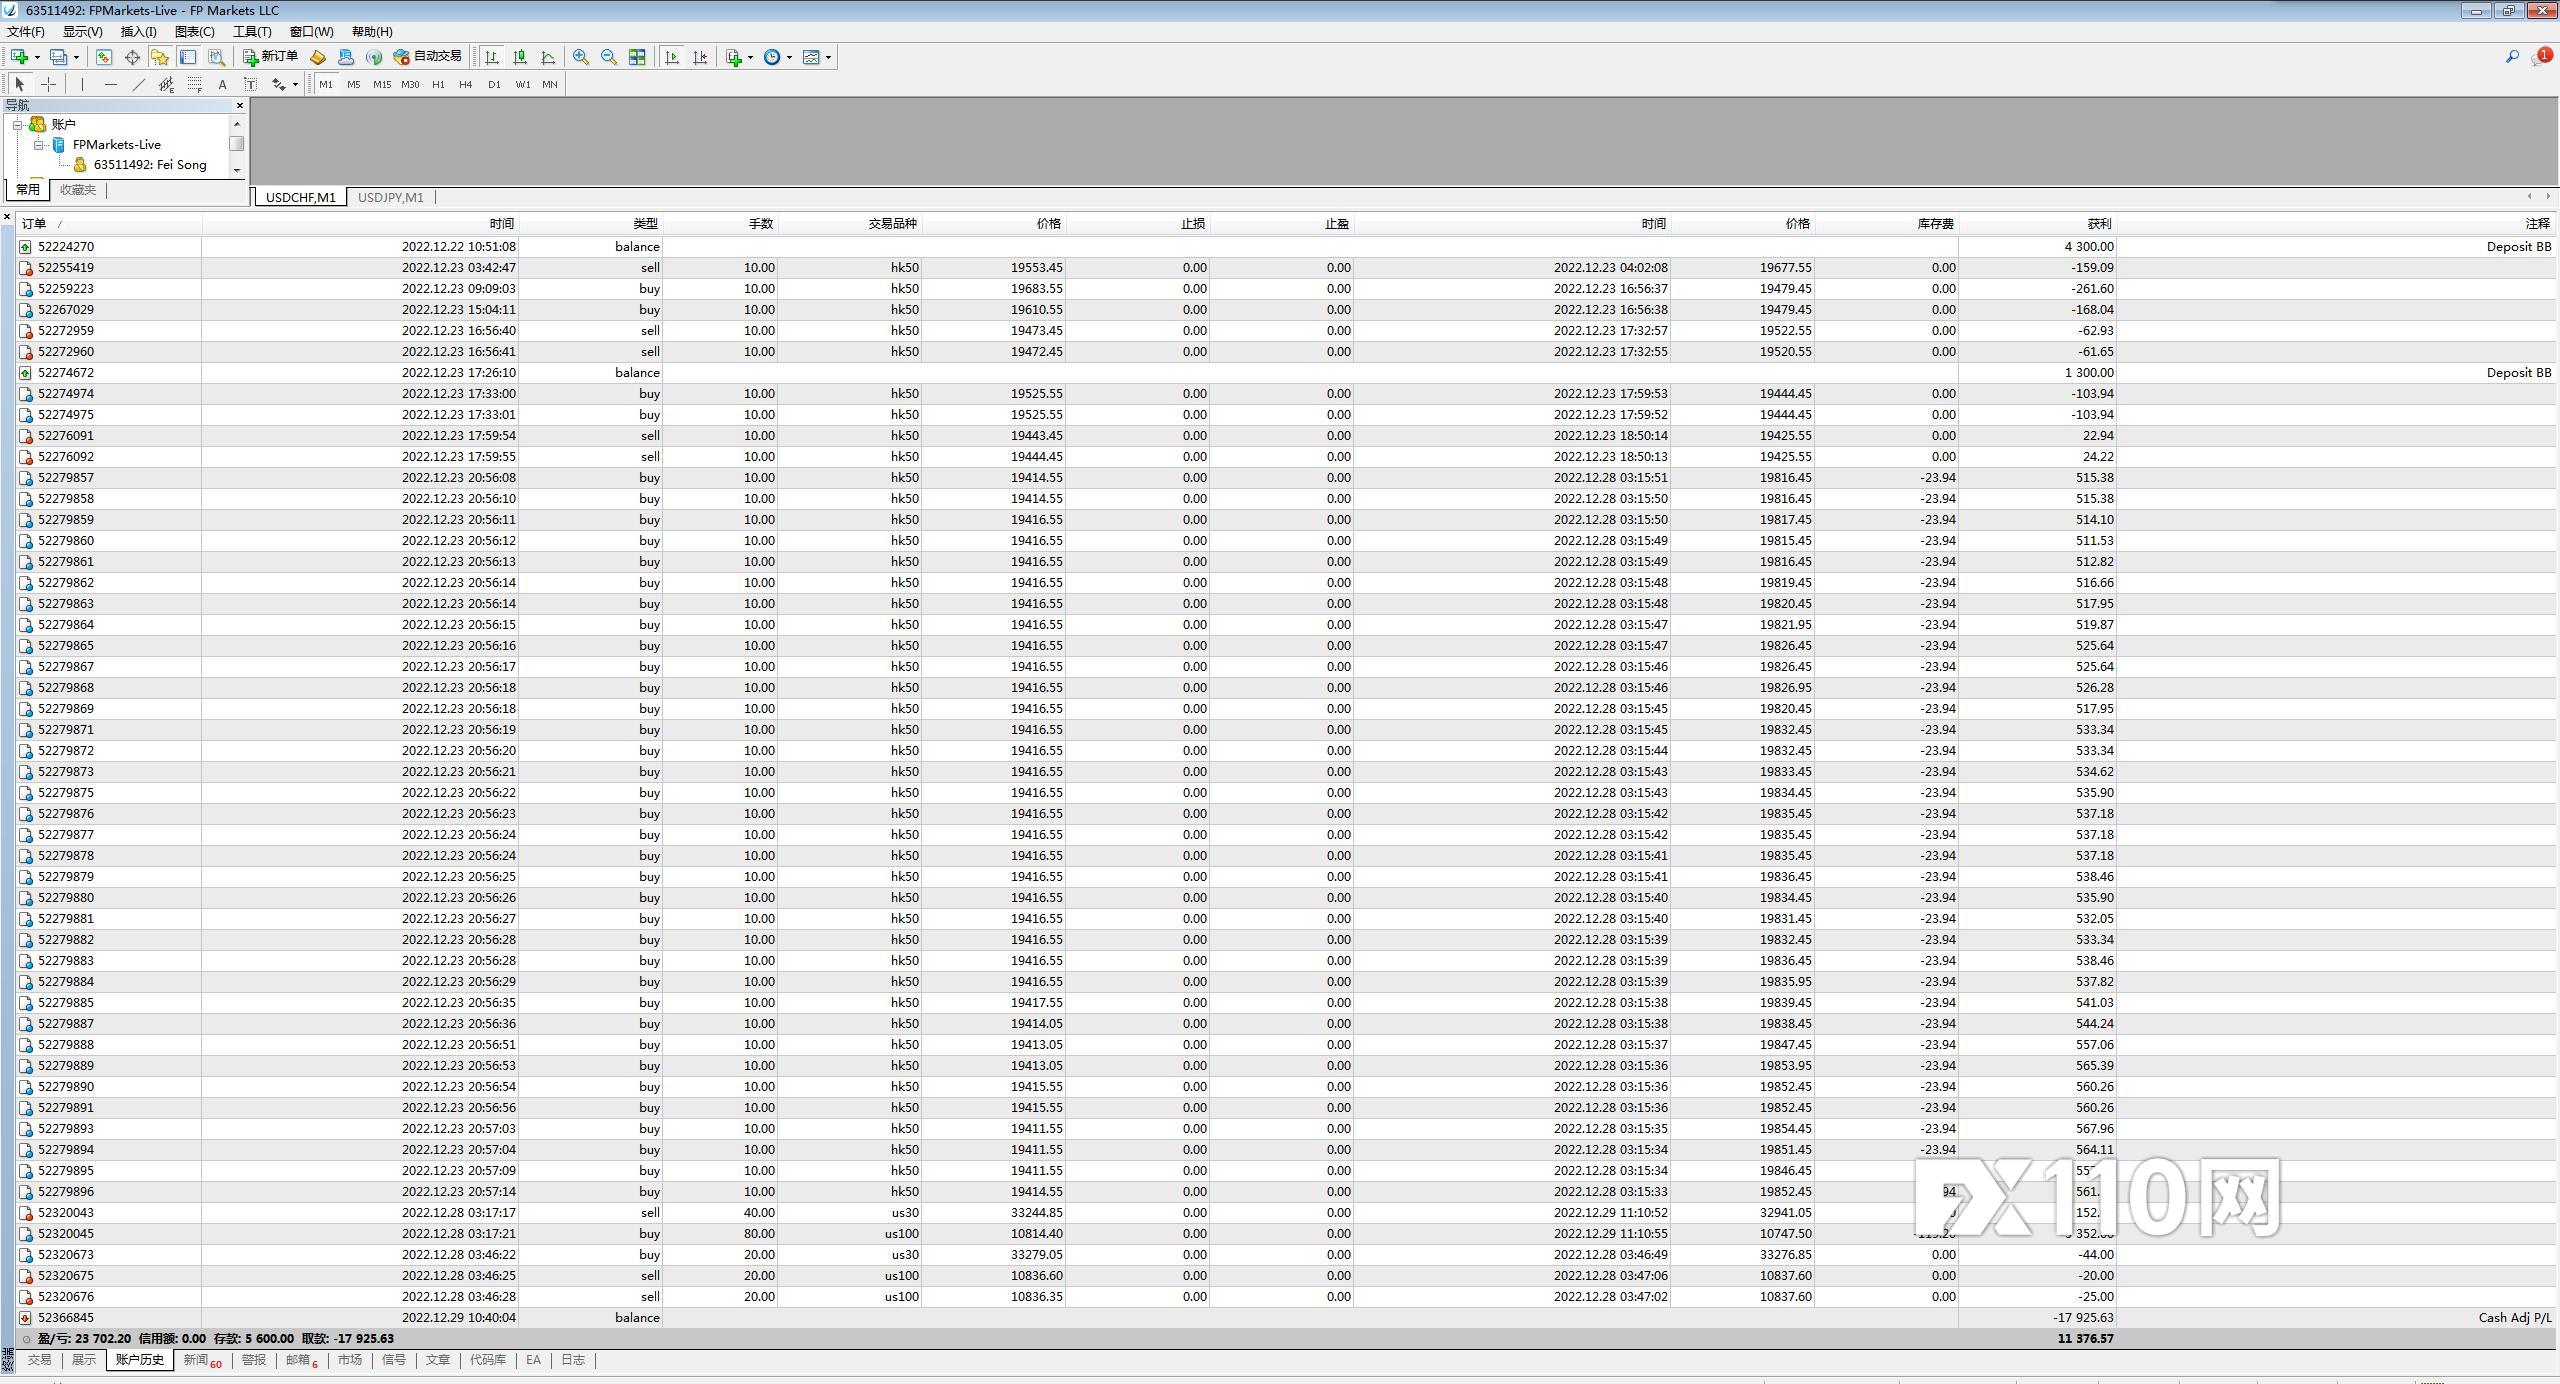Open the indicators dropdown arrow

(751, 57)
